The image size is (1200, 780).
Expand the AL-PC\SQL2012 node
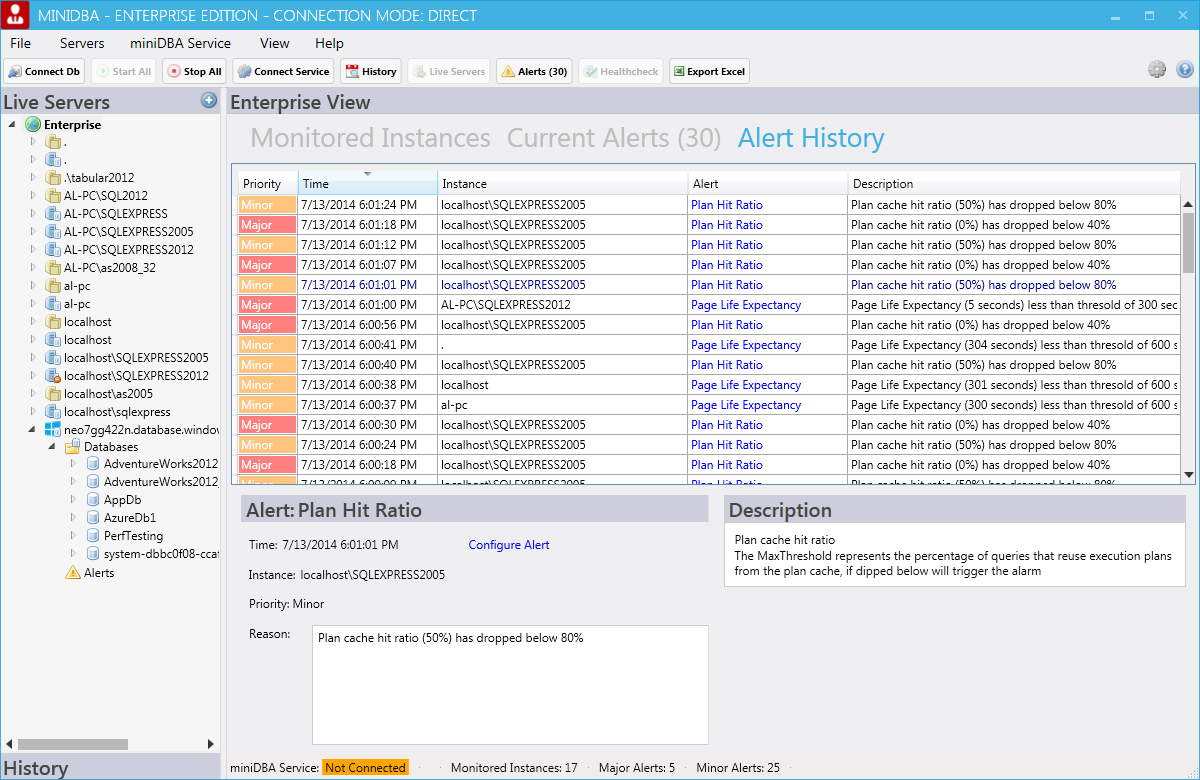32,196
